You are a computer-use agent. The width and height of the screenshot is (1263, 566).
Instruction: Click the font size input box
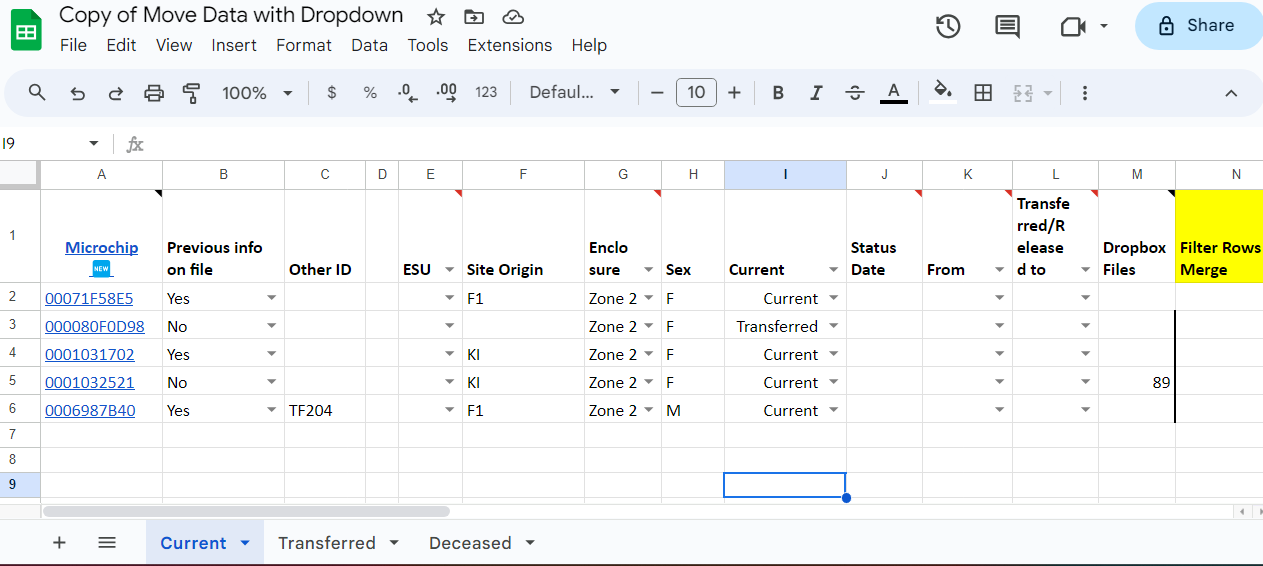696,93
